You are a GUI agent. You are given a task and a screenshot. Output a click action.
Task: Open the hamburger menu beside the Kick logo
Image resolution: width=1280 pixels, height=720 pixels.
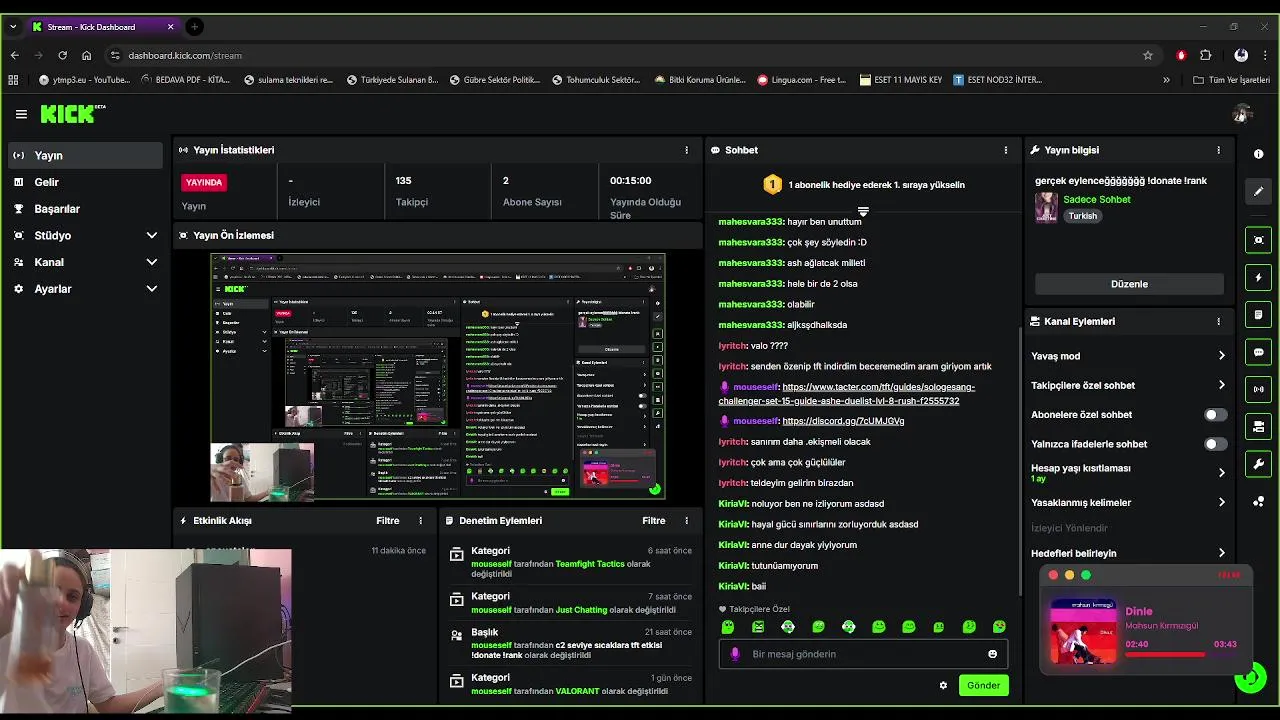tap(21, 114)
